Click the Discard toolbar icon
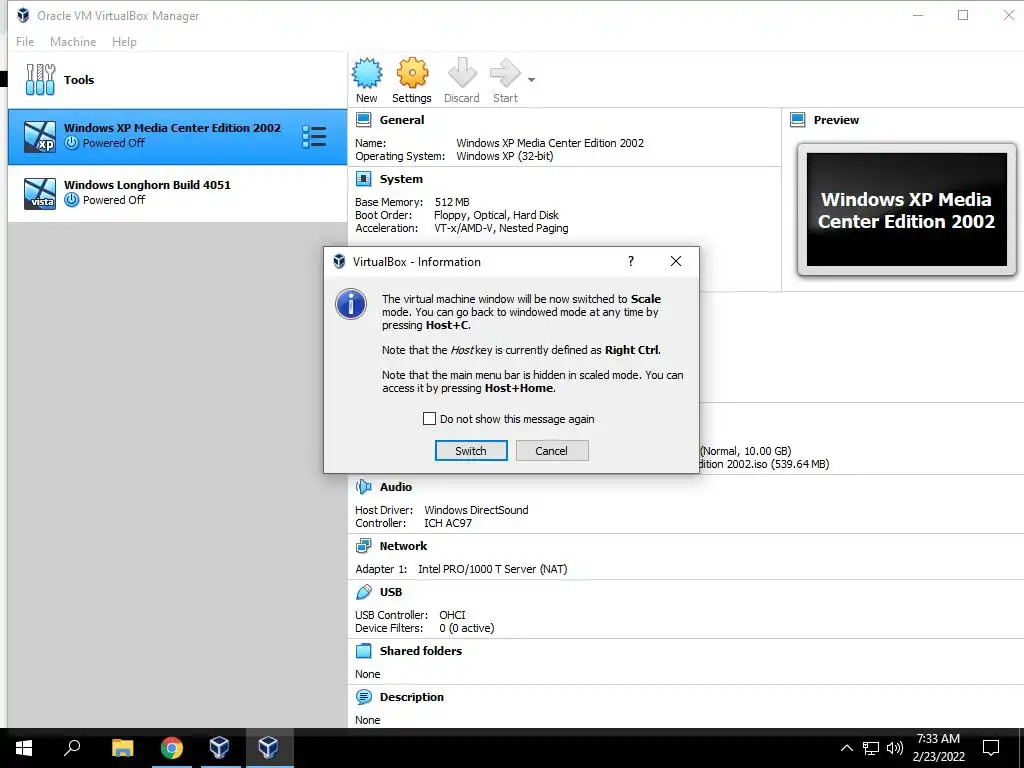 462,72
